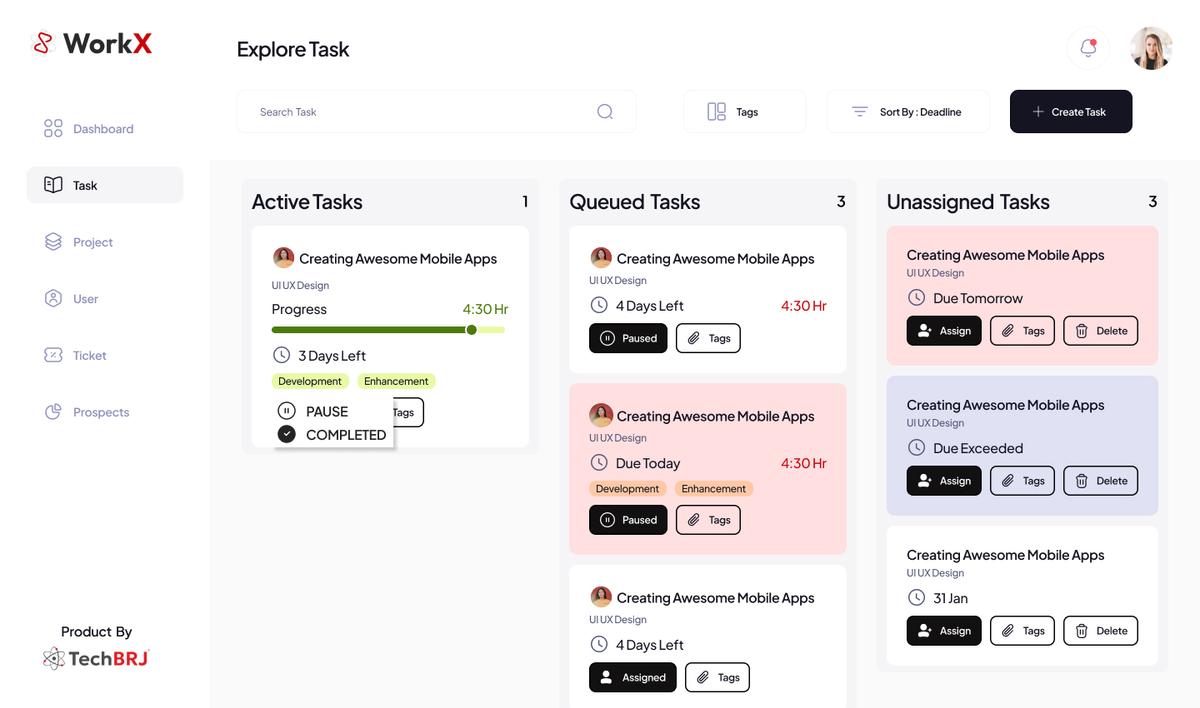Toggle Paused on the 4 Days Left queued task
The width and height of the screenshot is (1200, 708).
628,338
